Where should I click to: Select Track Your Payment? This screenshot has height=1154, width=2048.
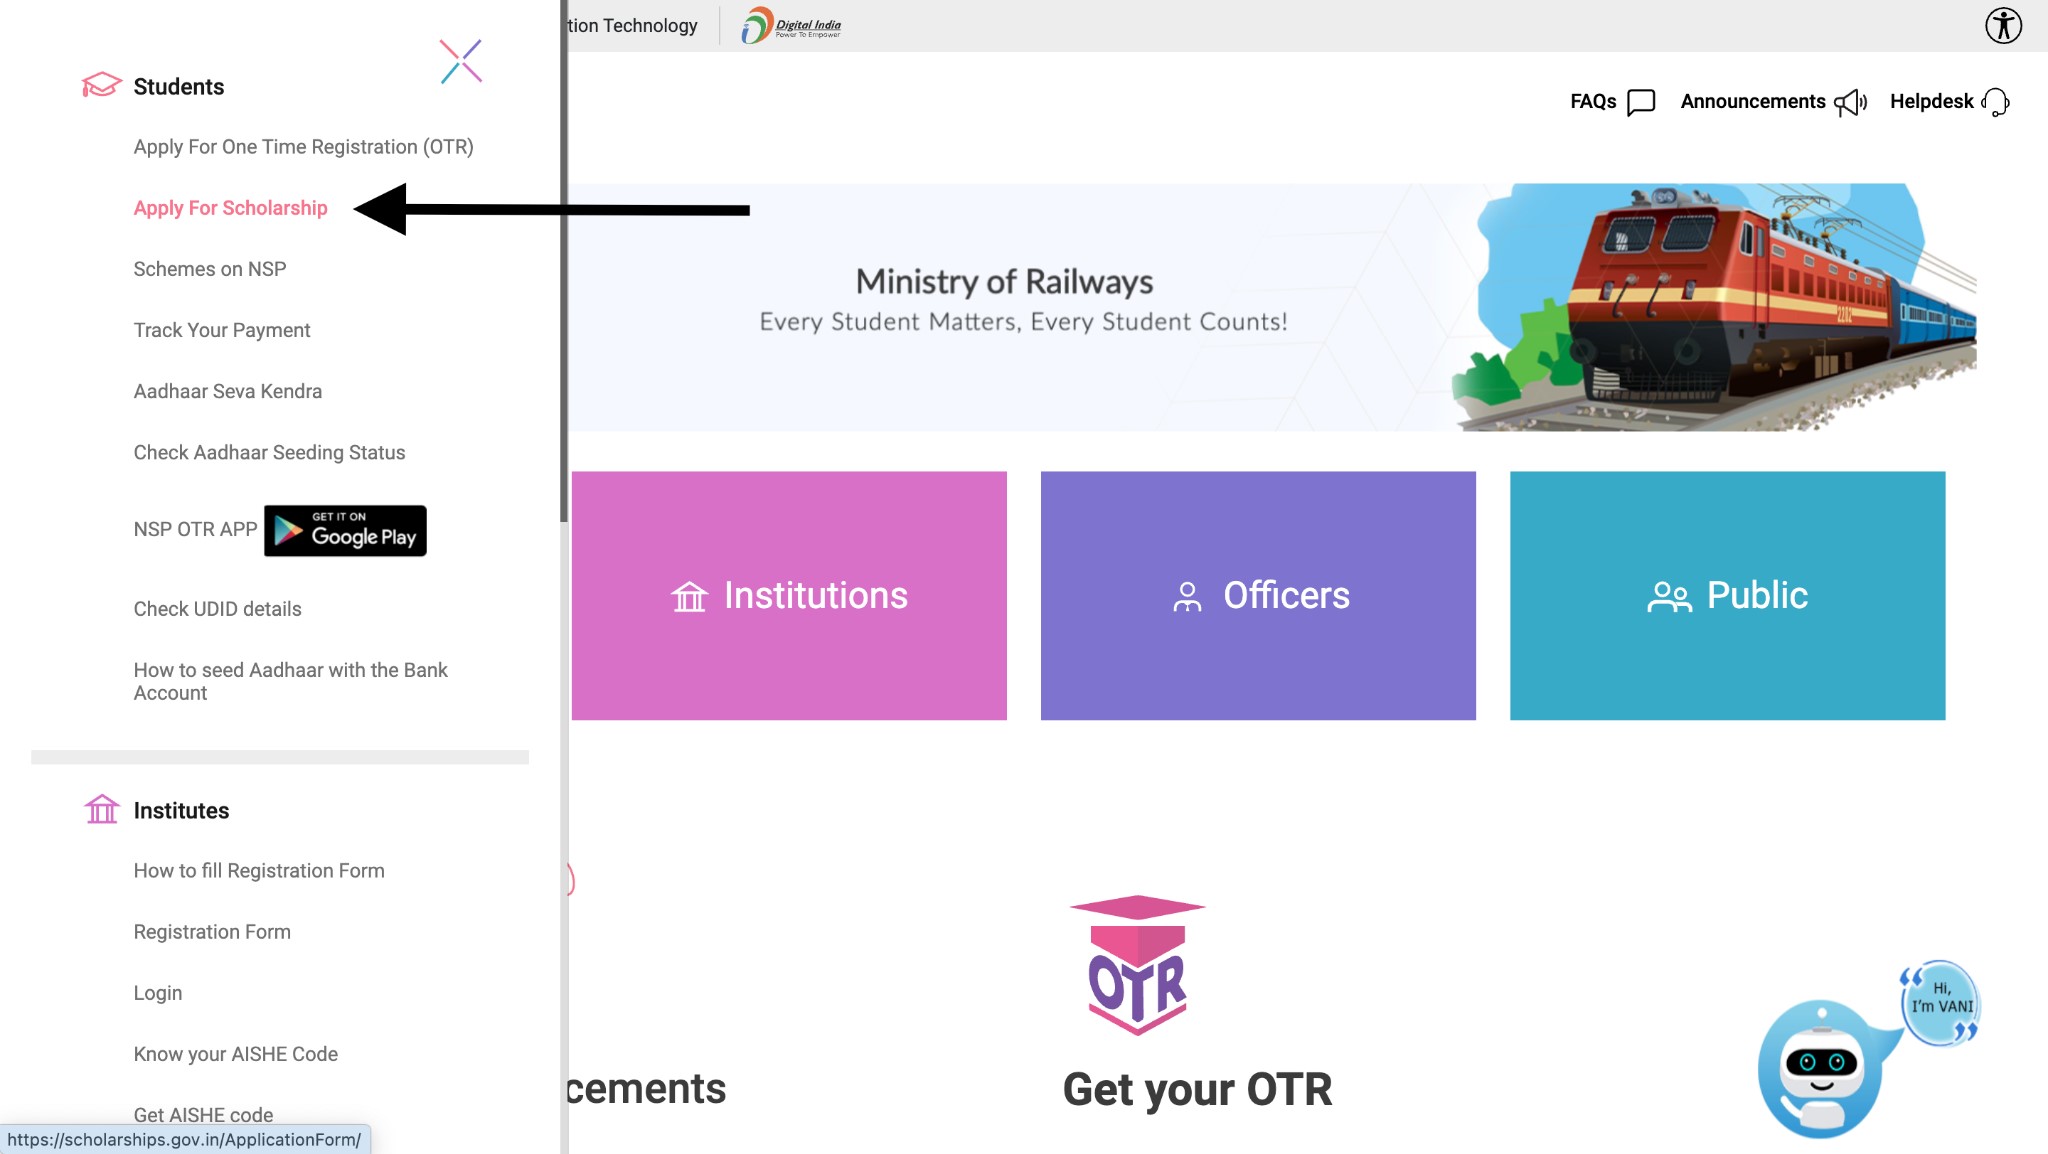(x=222, y=330)
